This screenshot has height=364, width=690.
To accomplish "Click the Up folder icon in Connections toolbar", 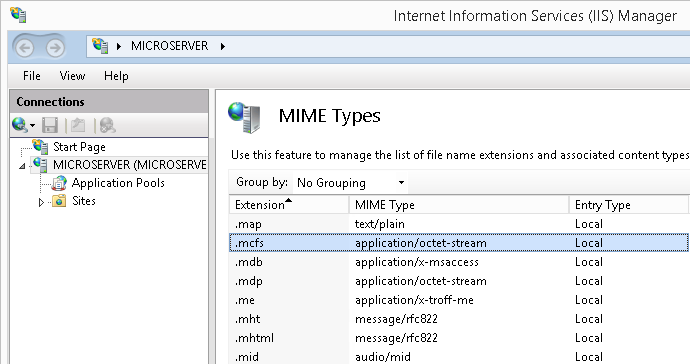I will [78, 125].
